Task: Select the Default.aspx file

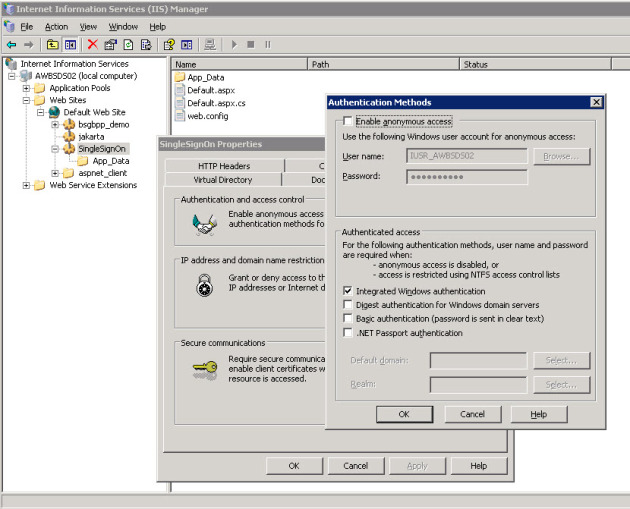Action: [x=205, y=90]
